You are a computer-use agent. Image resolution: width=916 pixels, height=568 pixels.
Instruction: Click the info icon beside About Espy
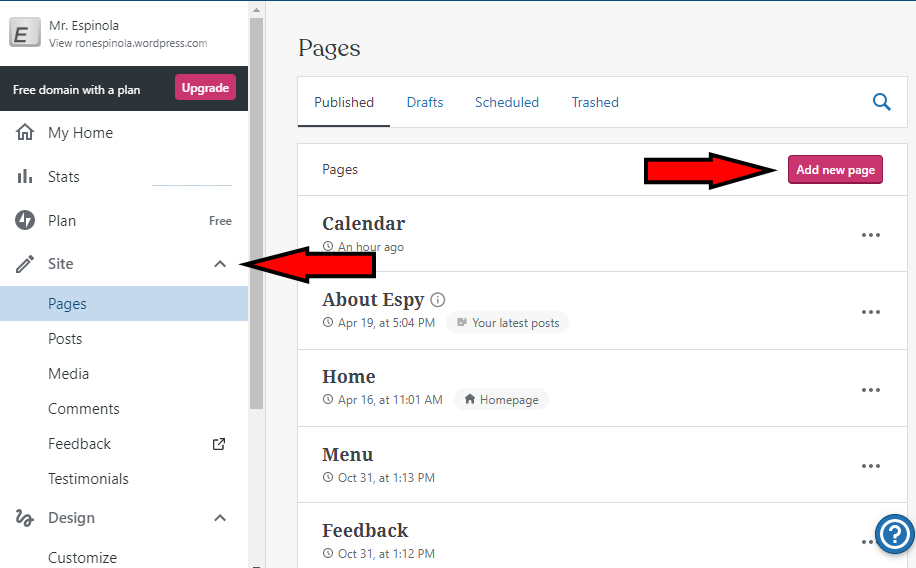click(x=438, y=300)
